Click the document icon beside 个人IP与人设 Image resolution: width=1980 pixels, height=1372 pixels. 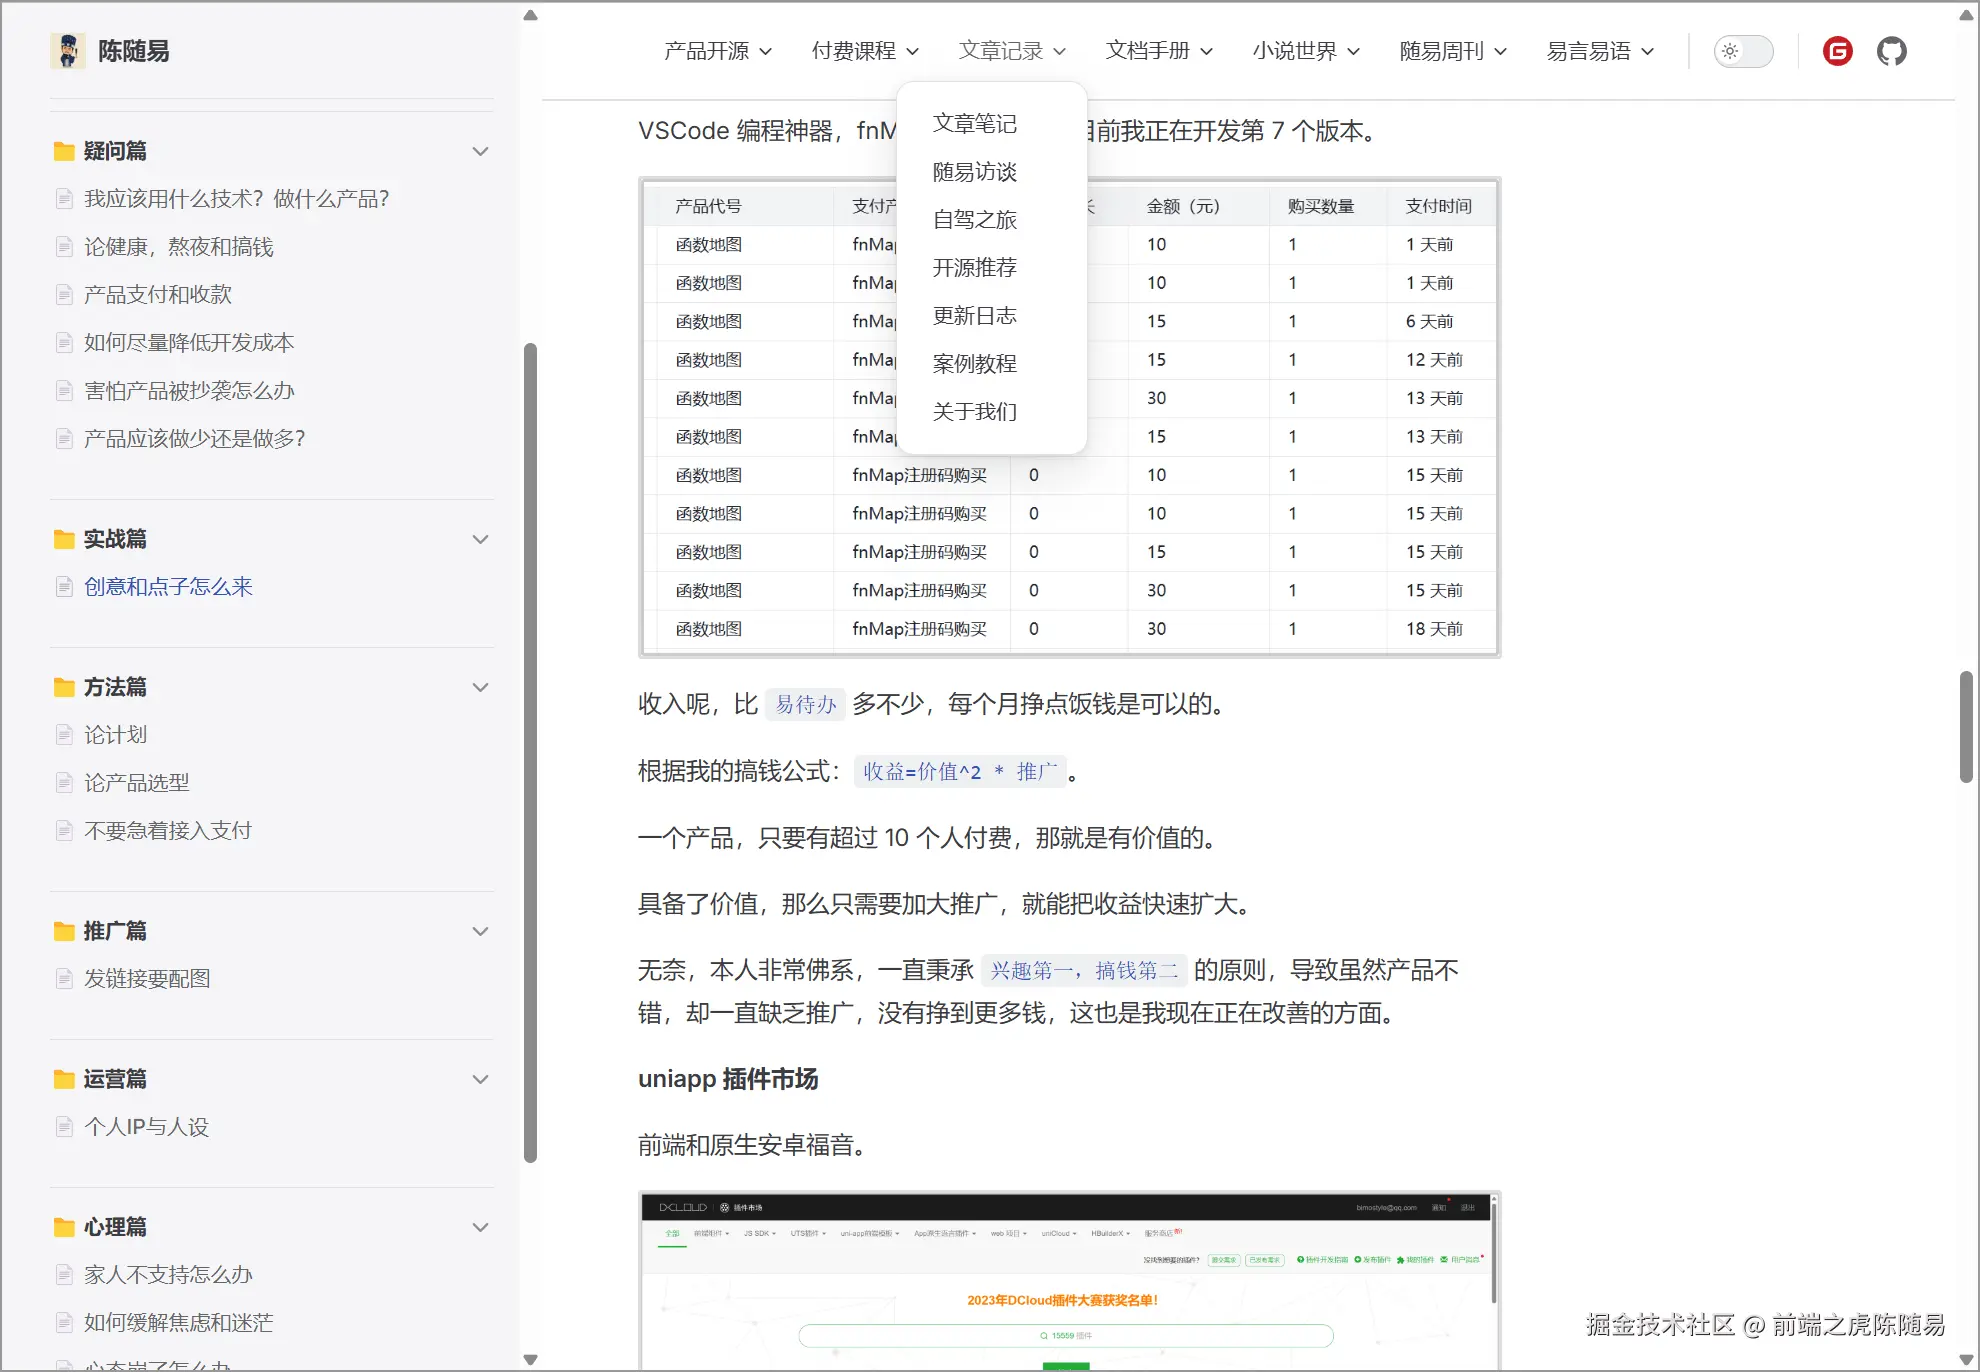64,1126
